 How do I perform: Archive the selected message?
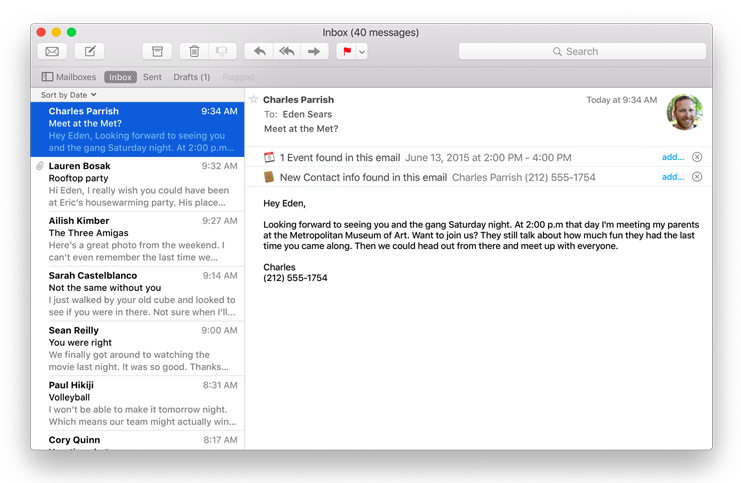click(155, 51)
